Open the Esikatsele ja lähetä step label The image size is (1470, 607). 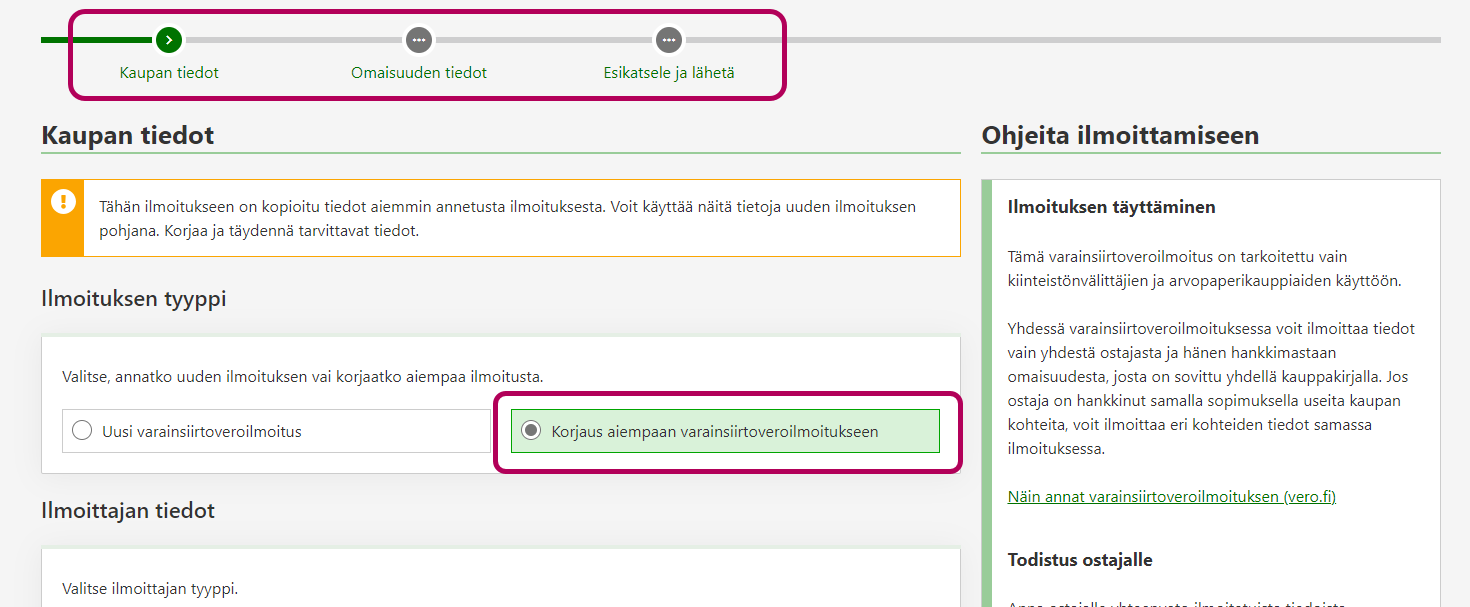[669, 73]
